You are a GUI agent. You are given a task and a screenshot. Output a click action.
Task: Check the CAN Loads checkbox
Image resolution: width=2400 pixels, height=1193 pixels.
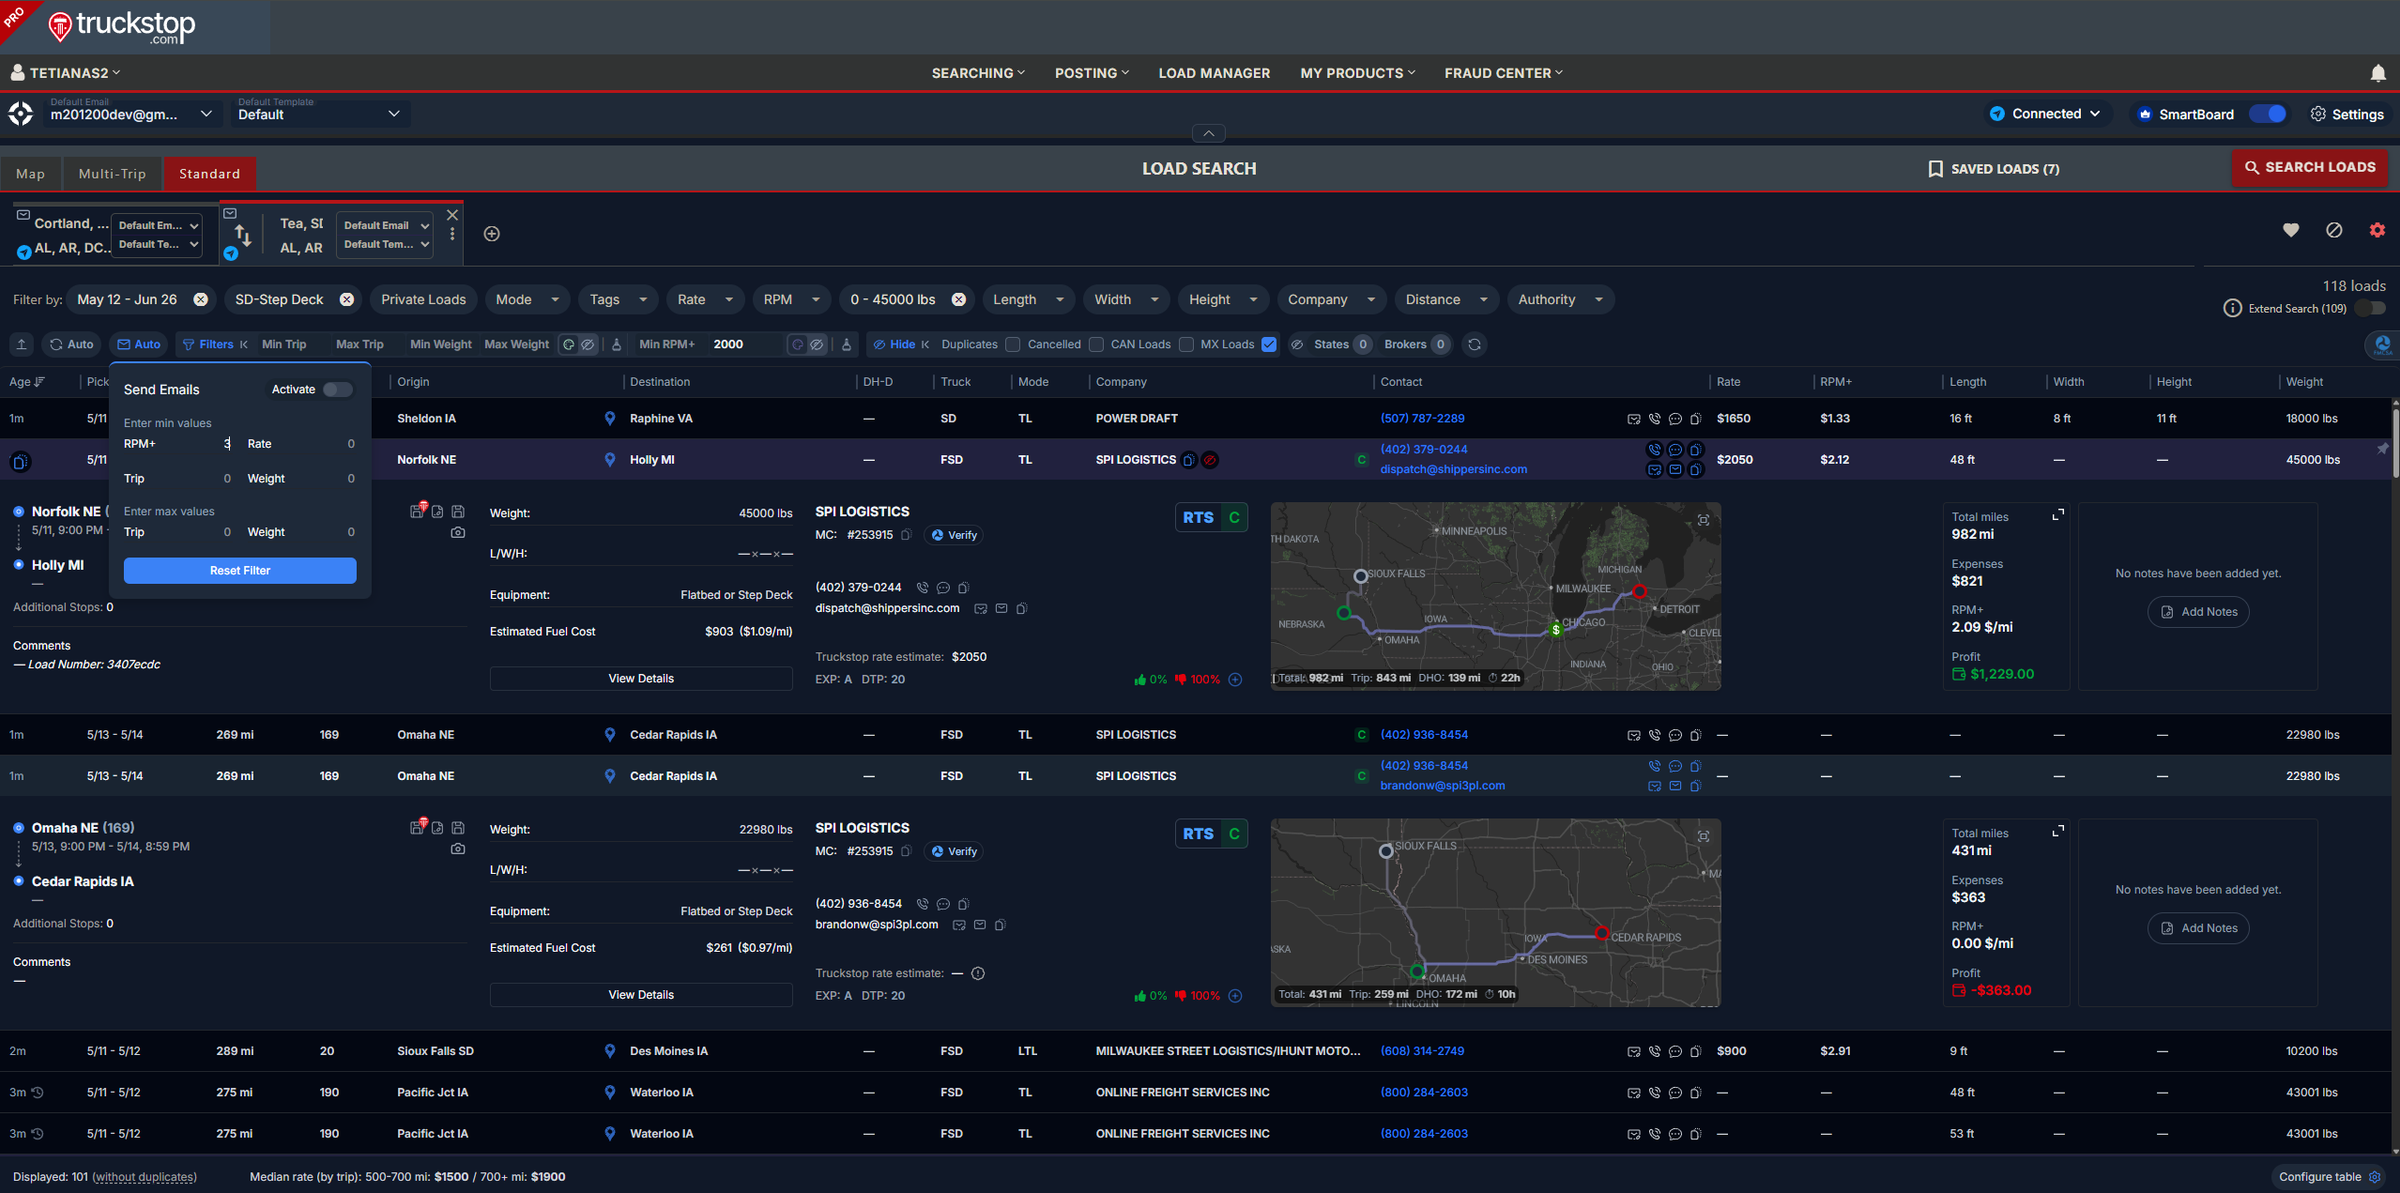[1186, 345]
